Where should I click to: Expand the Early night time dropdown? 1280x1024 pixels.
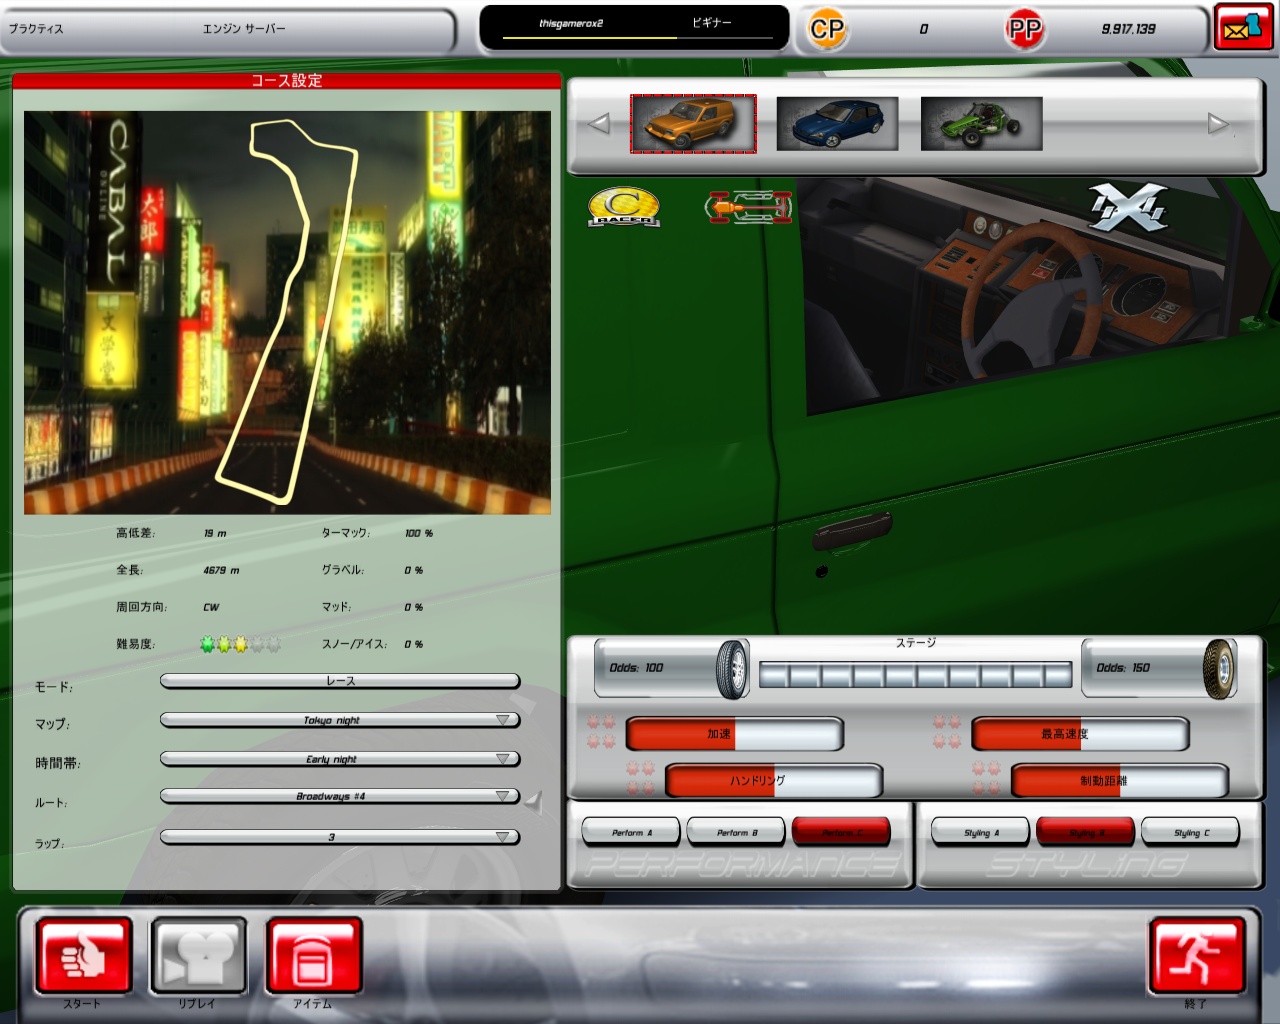click(340, 759)
